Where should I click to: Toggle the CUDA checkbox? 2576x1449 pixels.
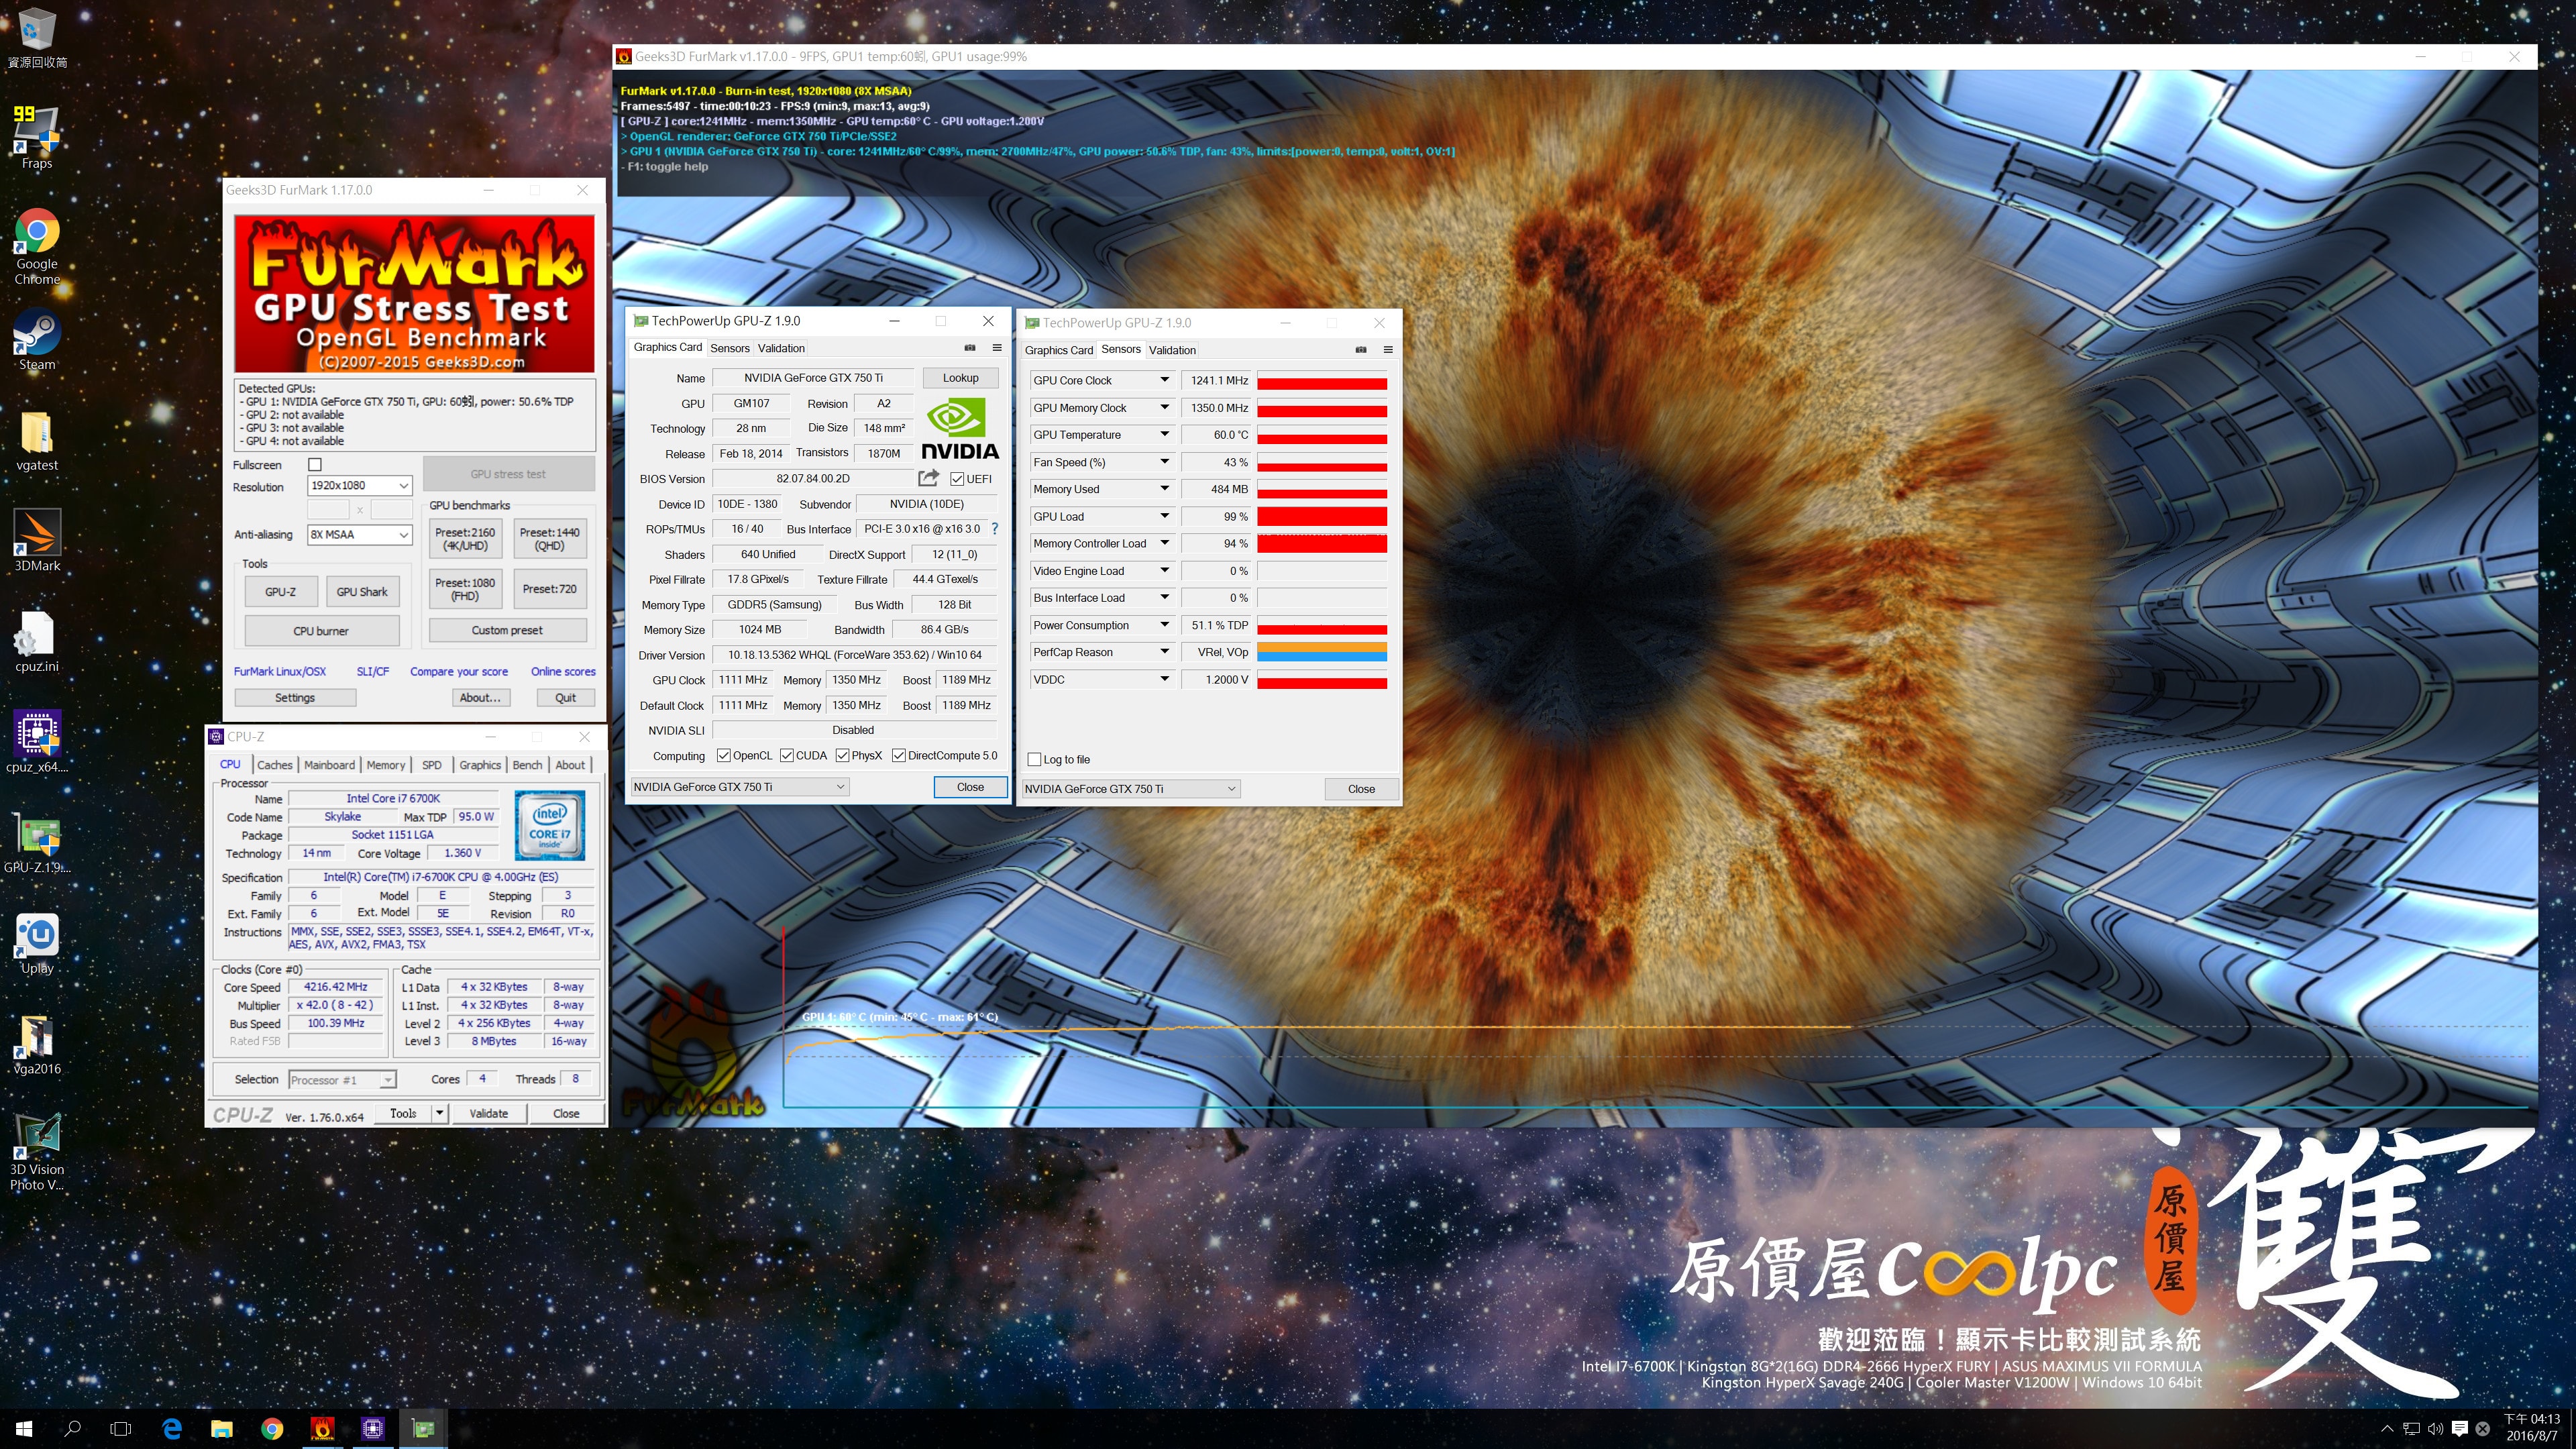787,756
